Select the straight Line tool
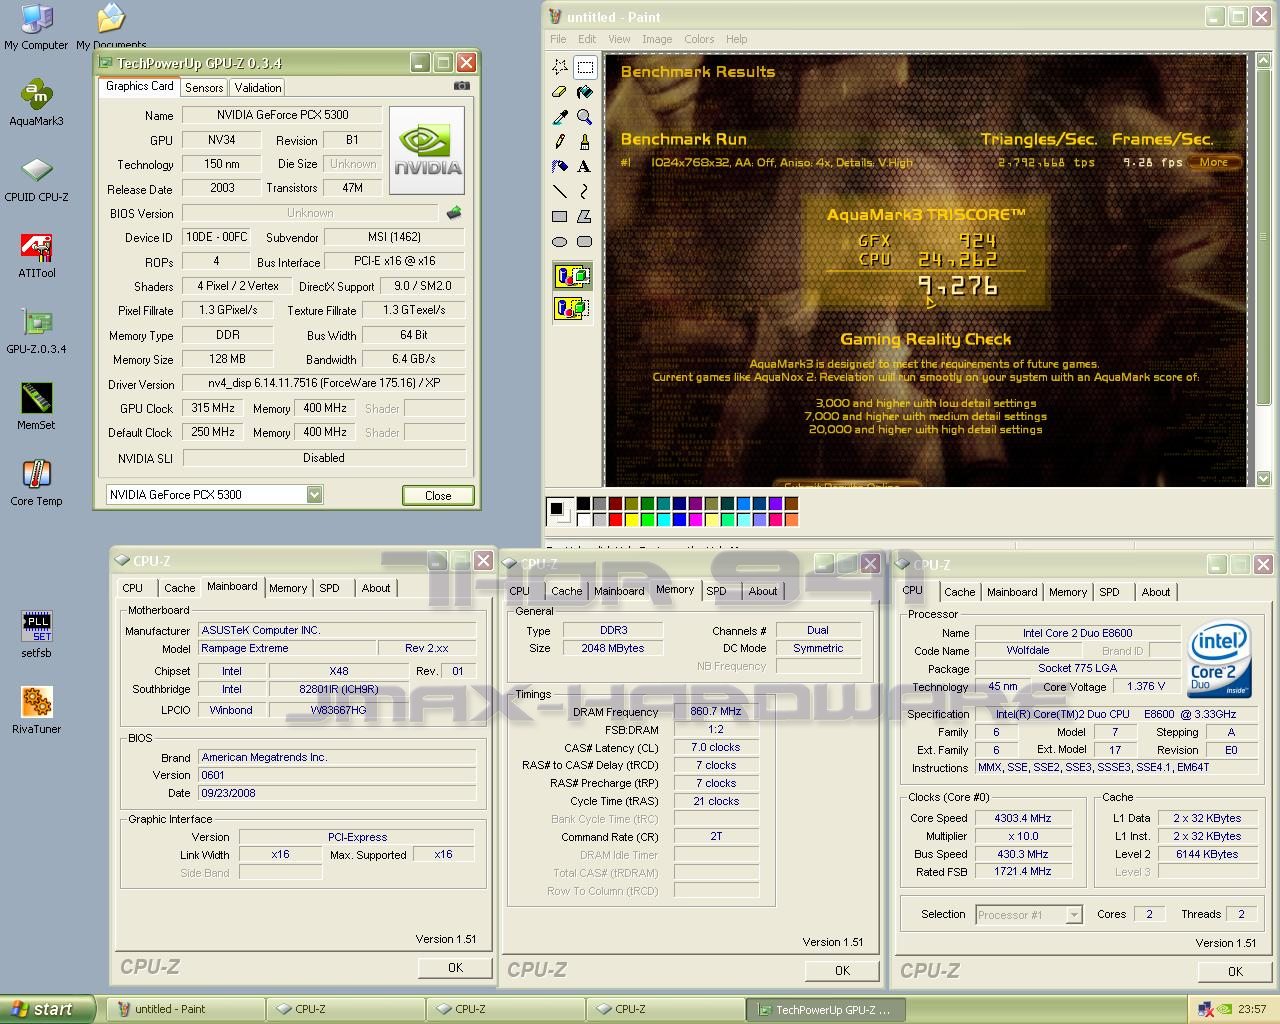The width and height of the screenshot is (1280, 1024). coord(560,191)
